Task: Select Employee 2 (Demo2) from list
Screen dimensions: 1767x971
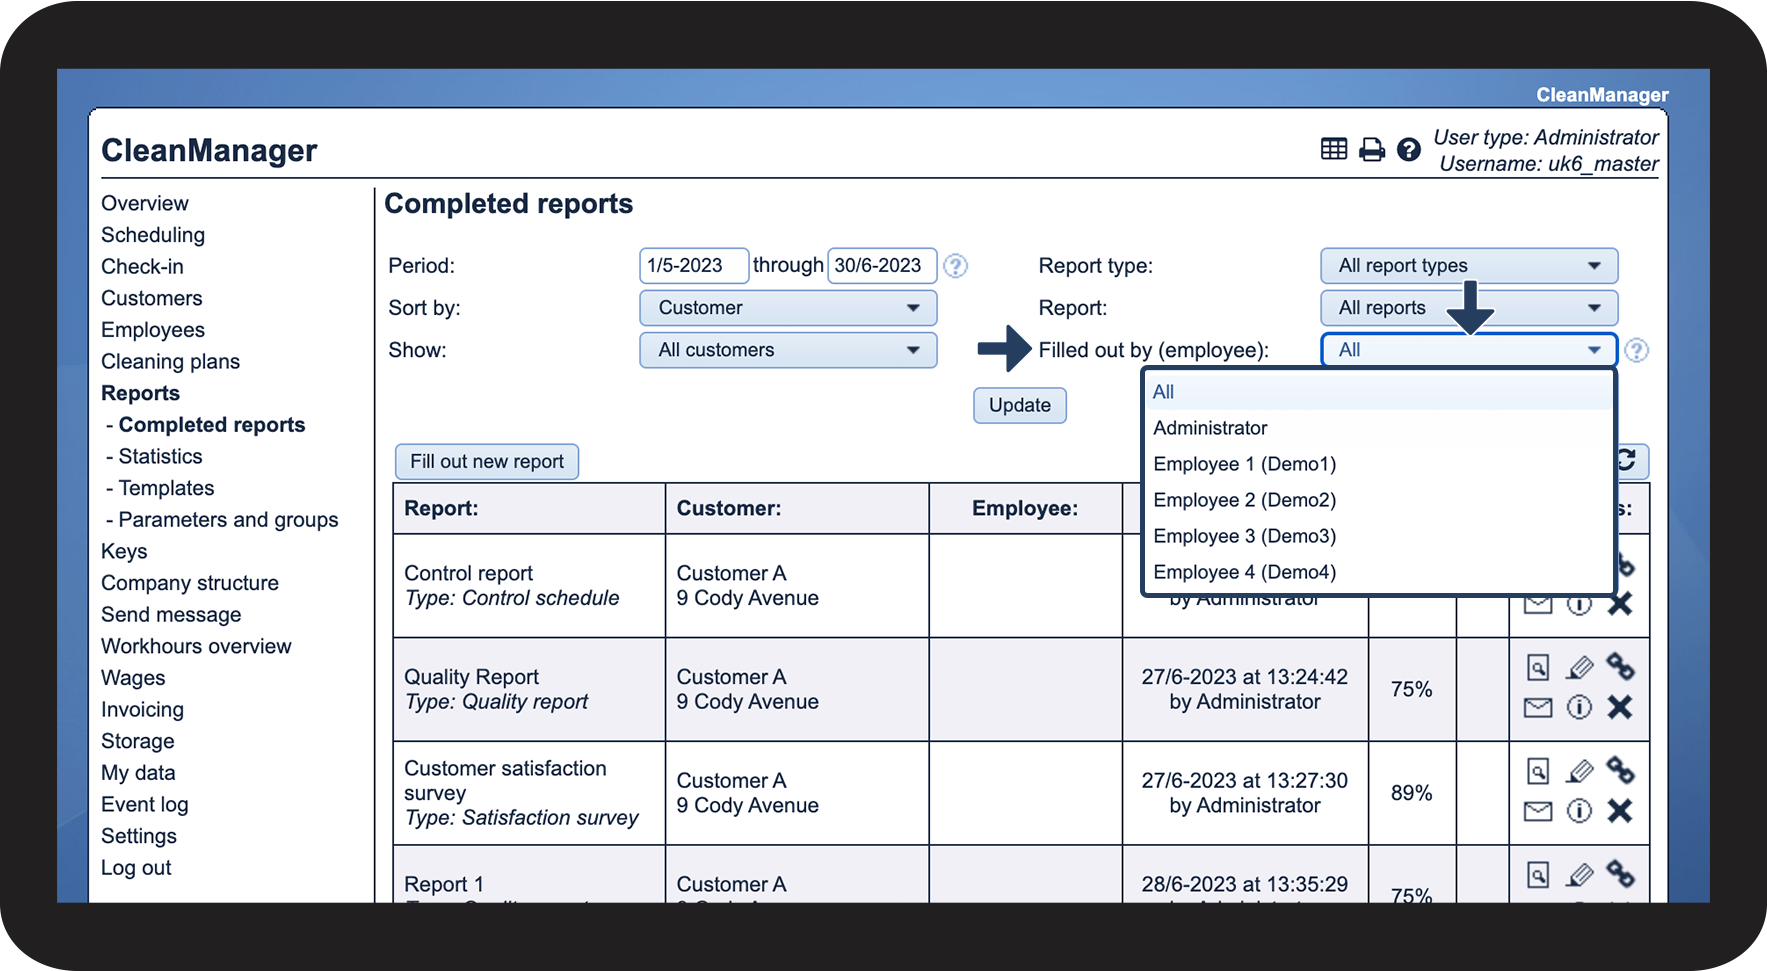Action: pos(1244,500)
